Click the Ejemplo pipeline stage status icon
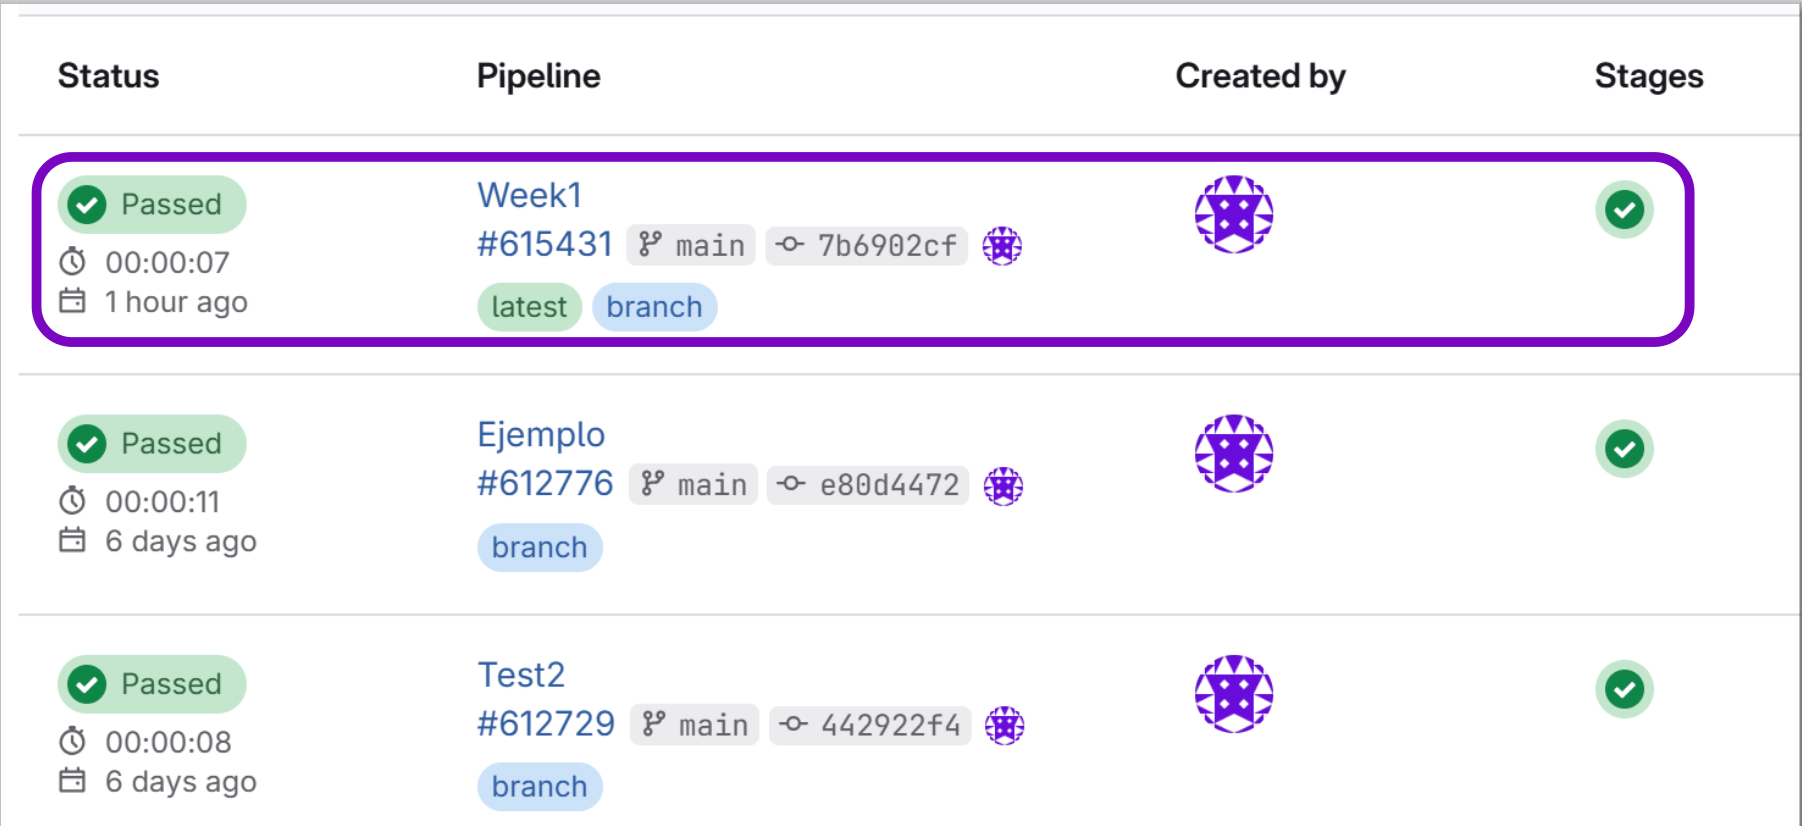The width and height of the screenshot is (1802, 826). pyautogui.click(x=1624, y=449)
